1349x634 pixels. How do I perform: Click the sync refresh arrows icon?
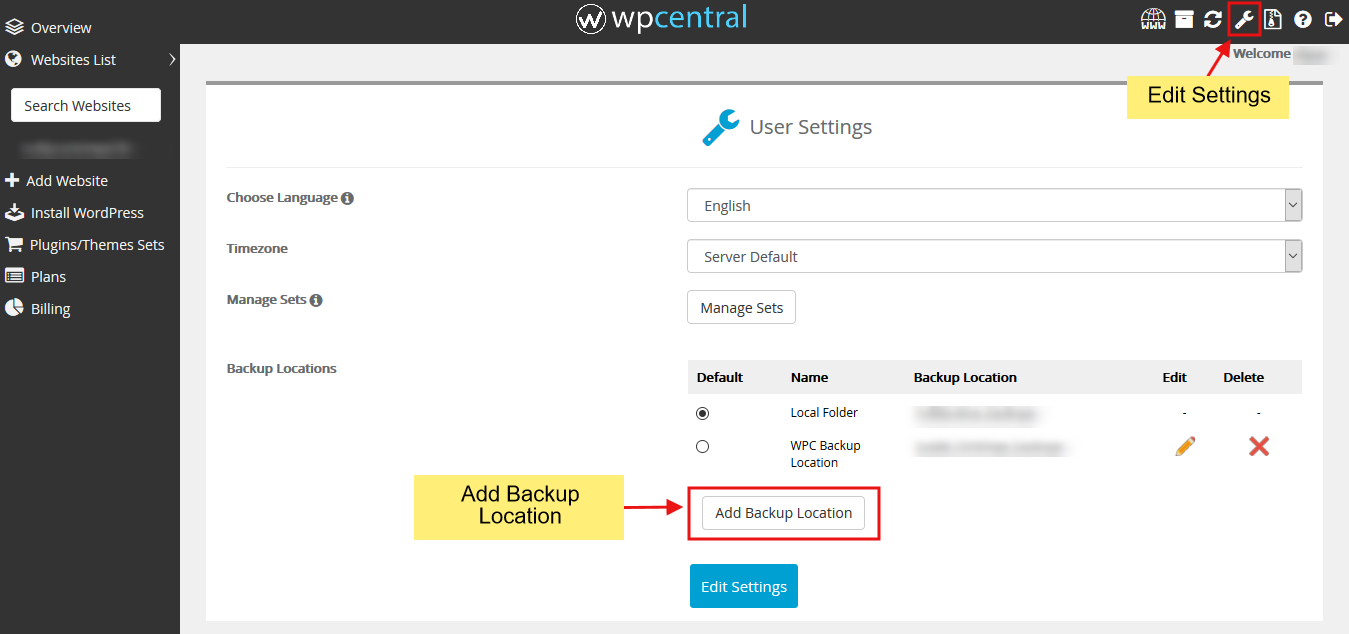tap(1213, 19)
